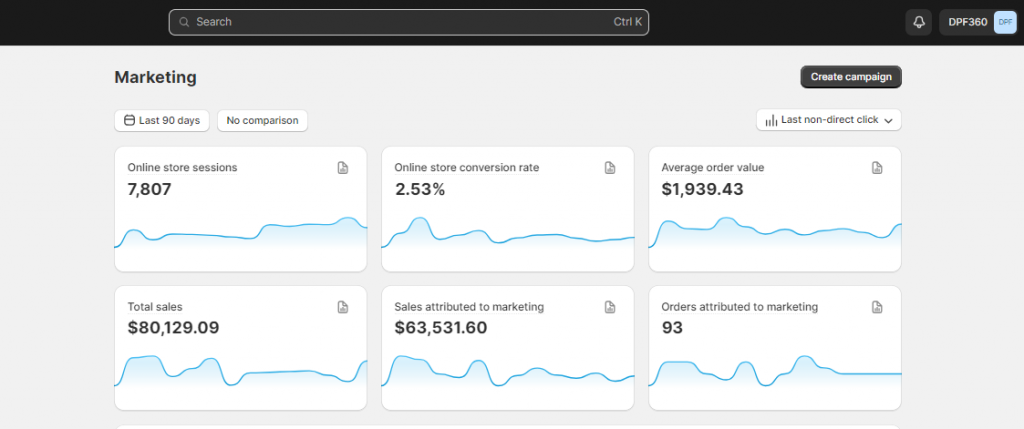Click the DPF avatar in account menu

coord(1004,22)
